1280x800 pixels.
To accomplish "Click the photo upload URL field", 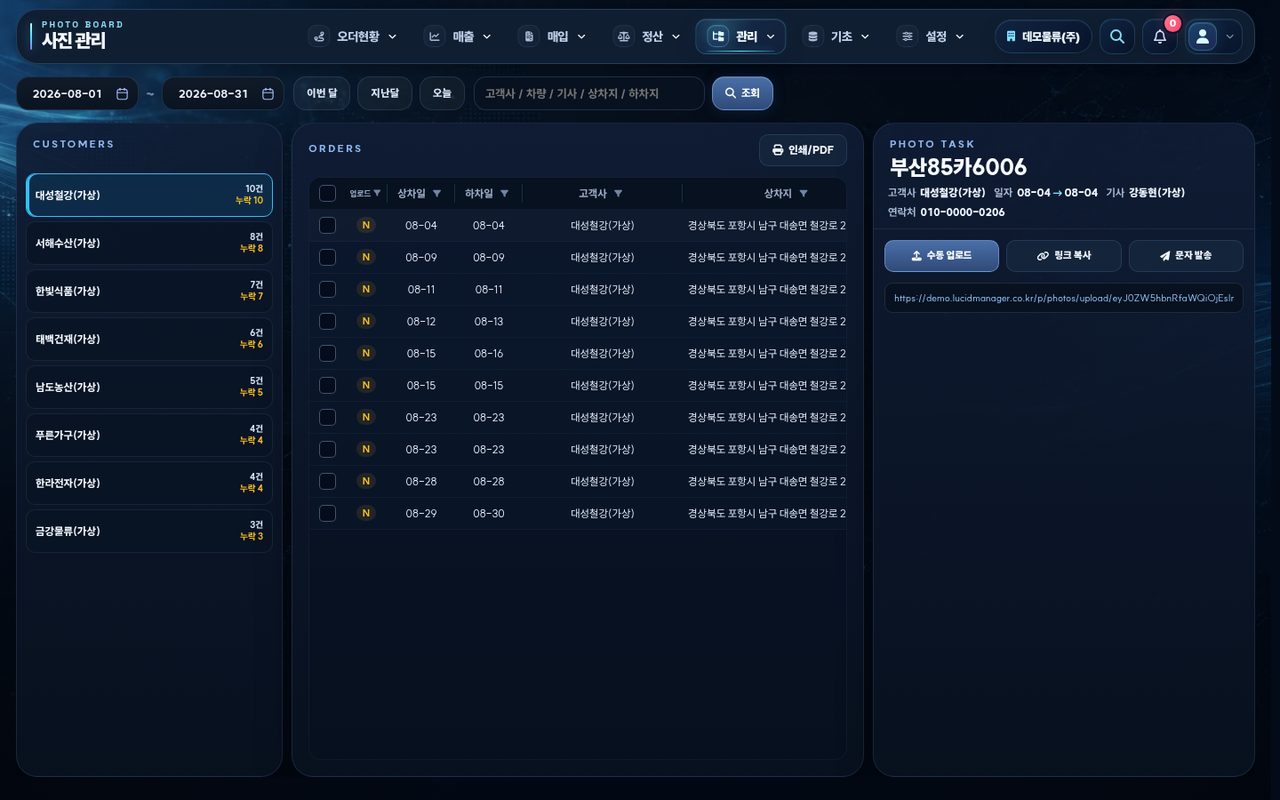I will point(1064,298).
